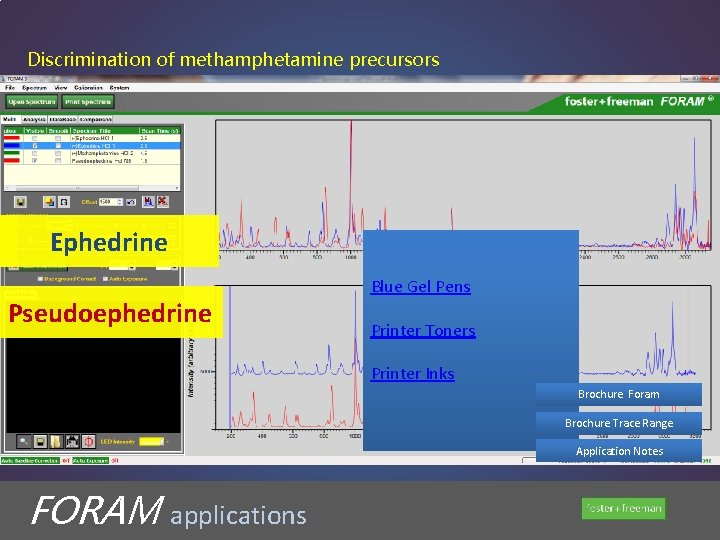Click the Offset spinner arrows
720x540 pixels.
pyautogui.click(x=120, y=202)
